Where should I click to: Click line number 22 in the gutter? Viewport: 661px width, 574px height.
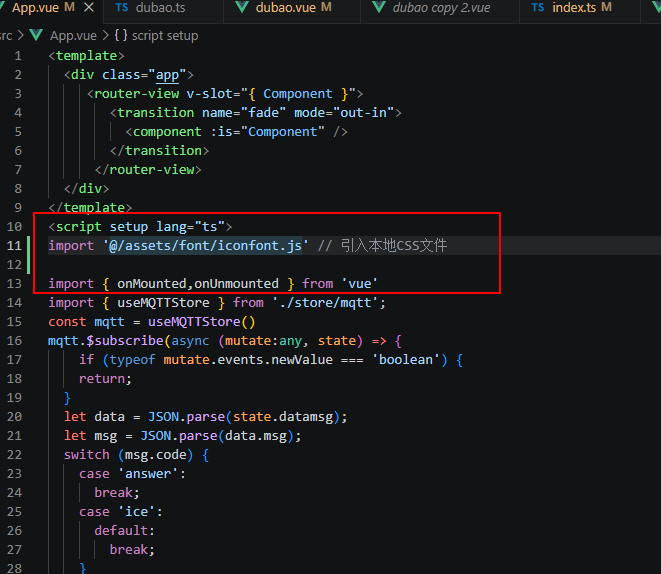click(14, 455)
